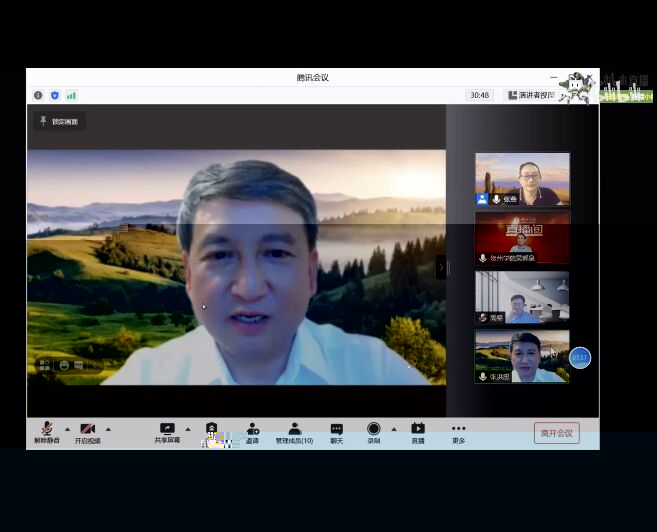Expand the recording options arrow
The width and height of the screenshot is (657, 532).
pyautogui.click(x=394, y=429)
